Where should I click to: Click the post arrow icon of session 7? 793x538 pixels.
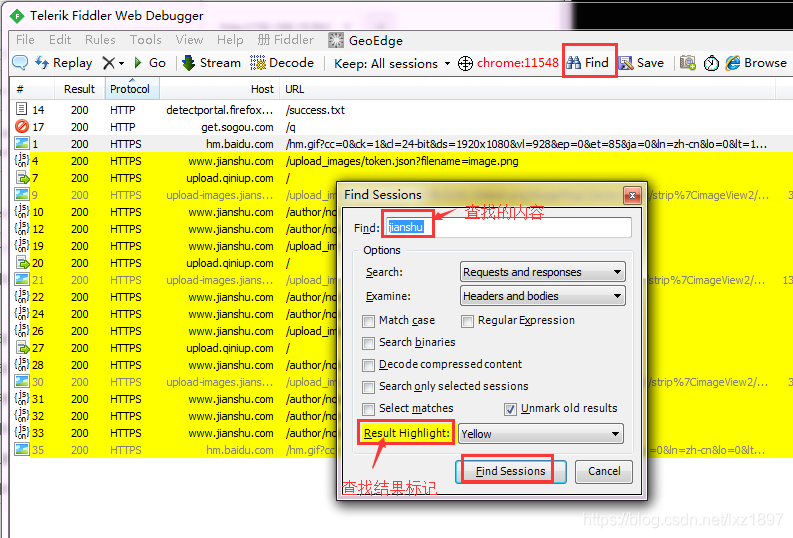[23, 177]
